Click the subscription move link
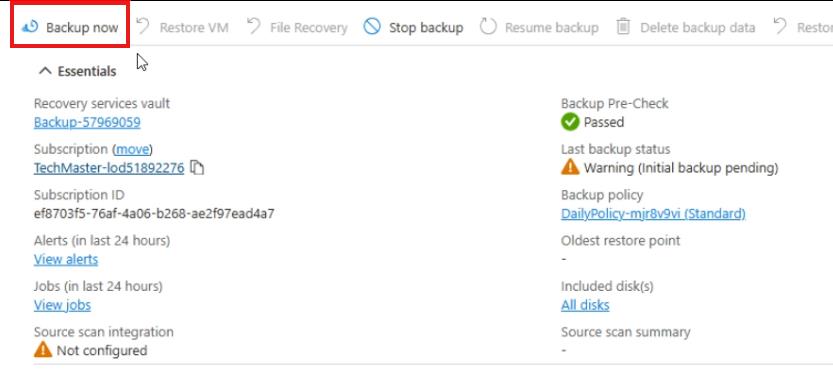The width and height of the screenshot is (833, 371). [x=133, y=149]
